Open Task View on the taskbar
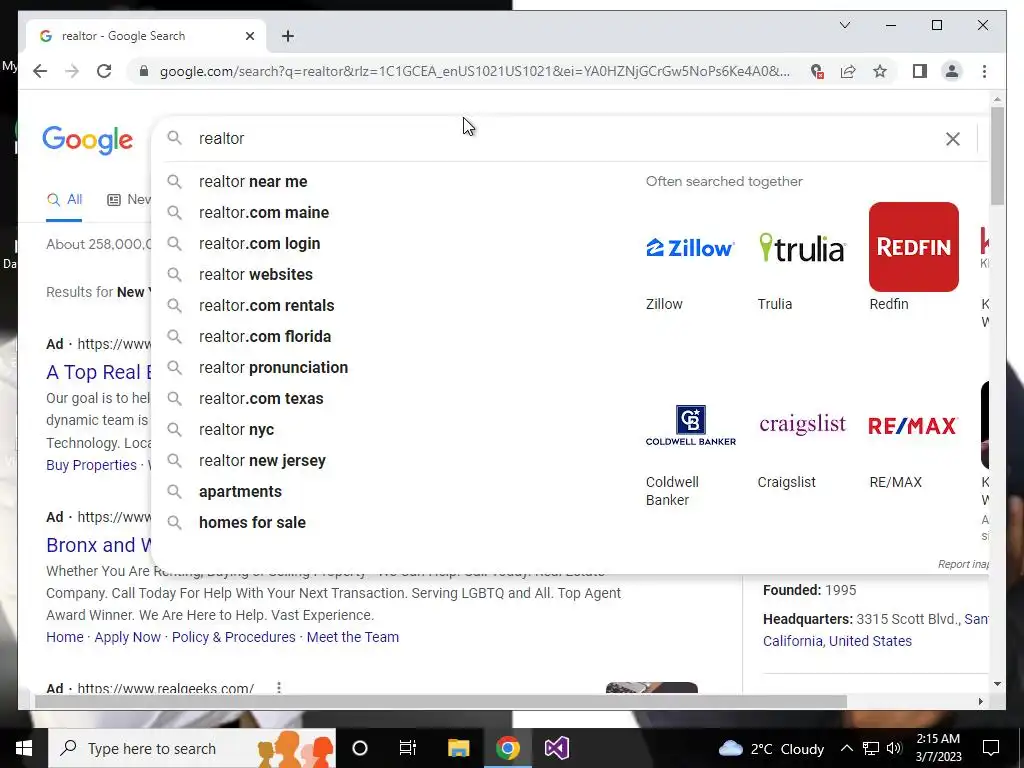This screenshot has height=768, width=1024. tap(408, 748)
